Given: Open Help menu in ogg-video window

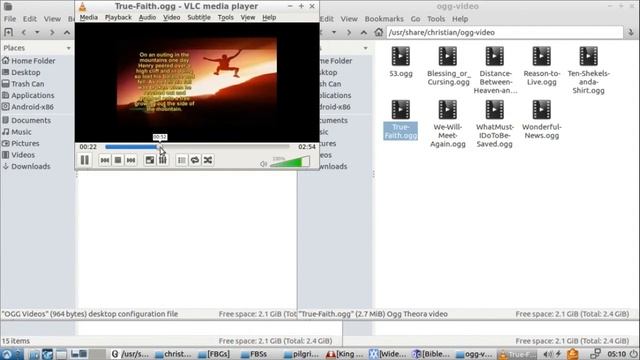Looking at the screenshot, I should coord(460,19).
